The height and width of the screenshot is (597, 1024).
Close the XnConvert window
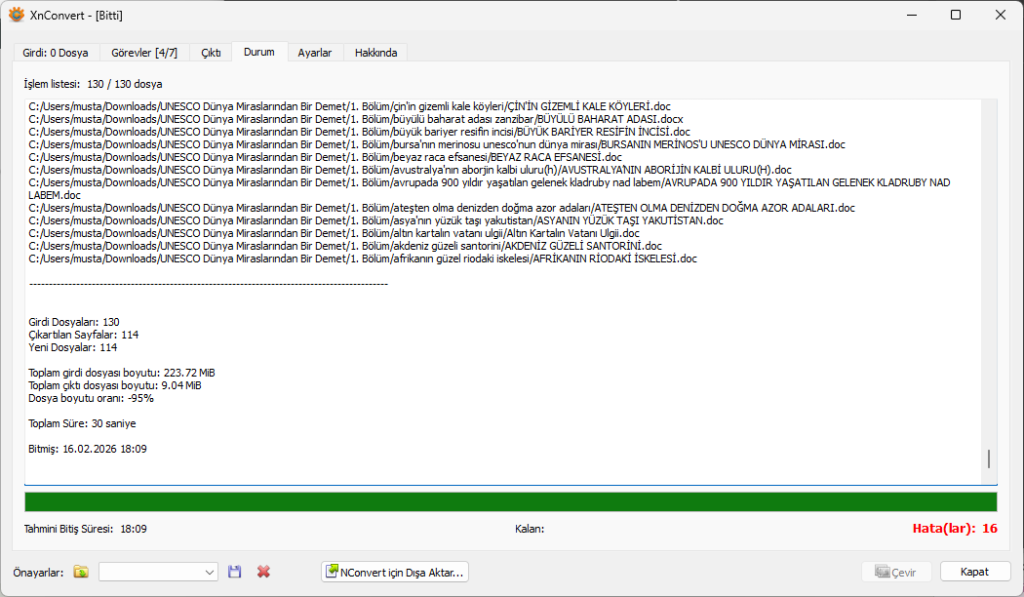[x=1000, y=14]
